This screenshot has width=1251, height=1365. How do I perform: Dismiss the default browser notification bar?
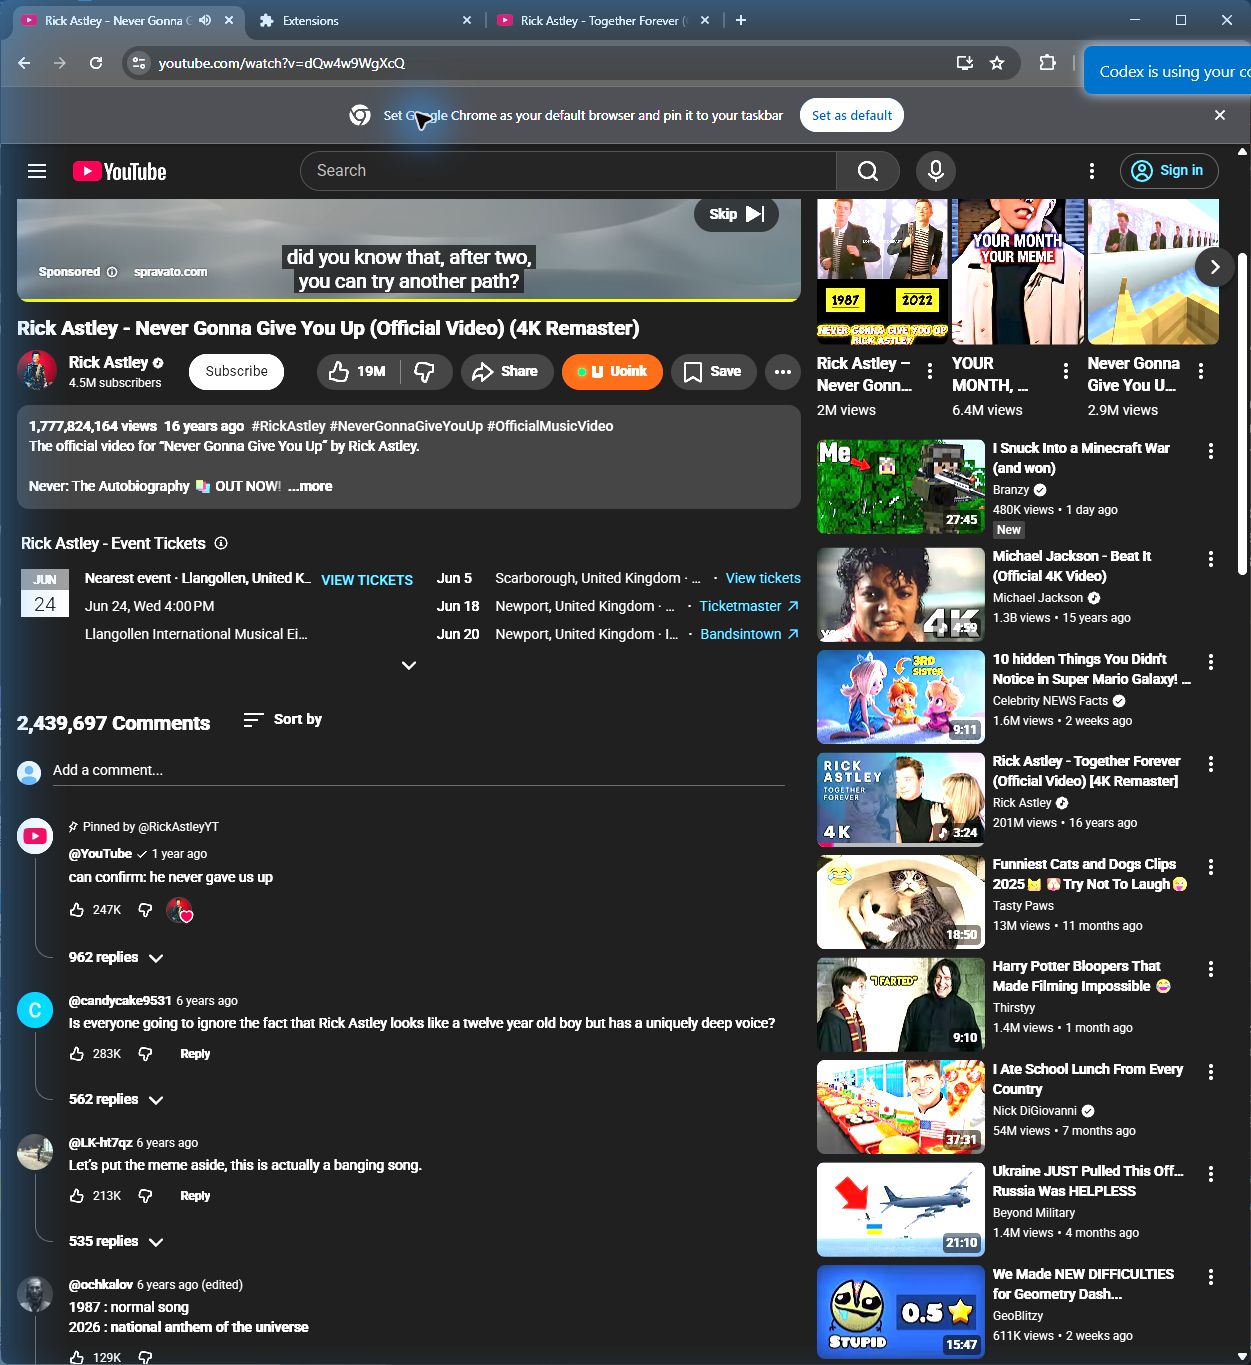[x=1220, y=115]
